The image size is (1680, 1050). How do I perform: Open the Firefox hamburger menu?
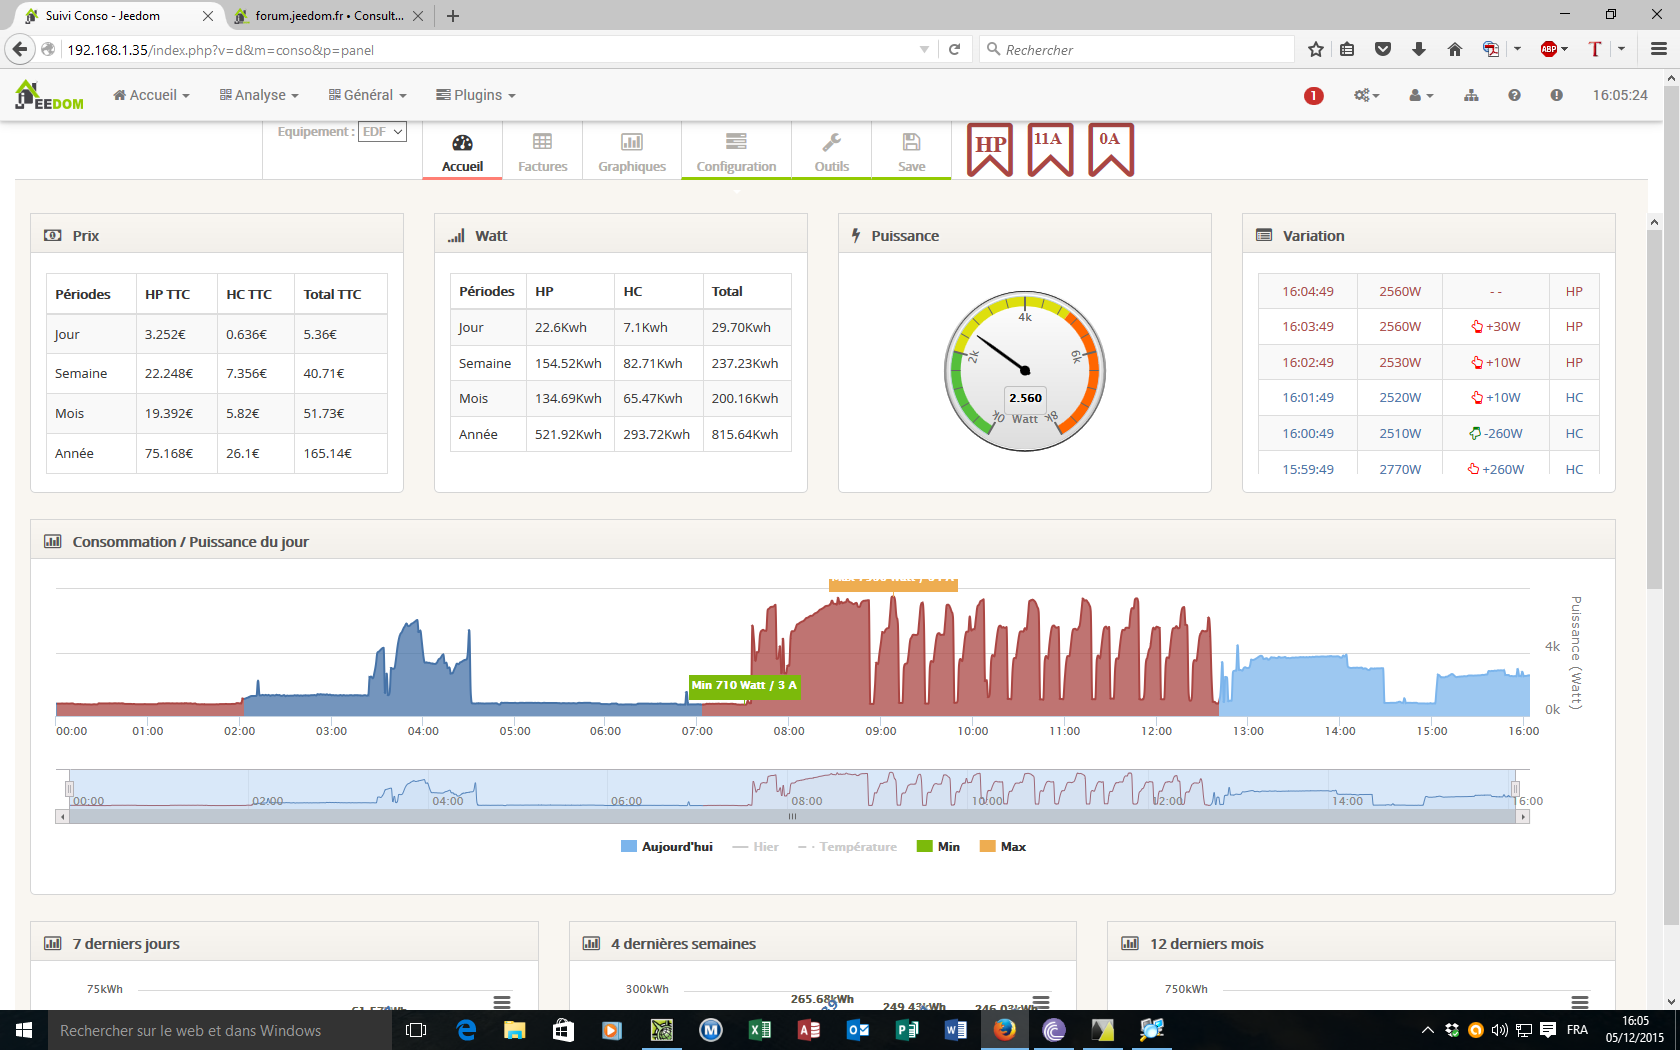click(1658, 49)
